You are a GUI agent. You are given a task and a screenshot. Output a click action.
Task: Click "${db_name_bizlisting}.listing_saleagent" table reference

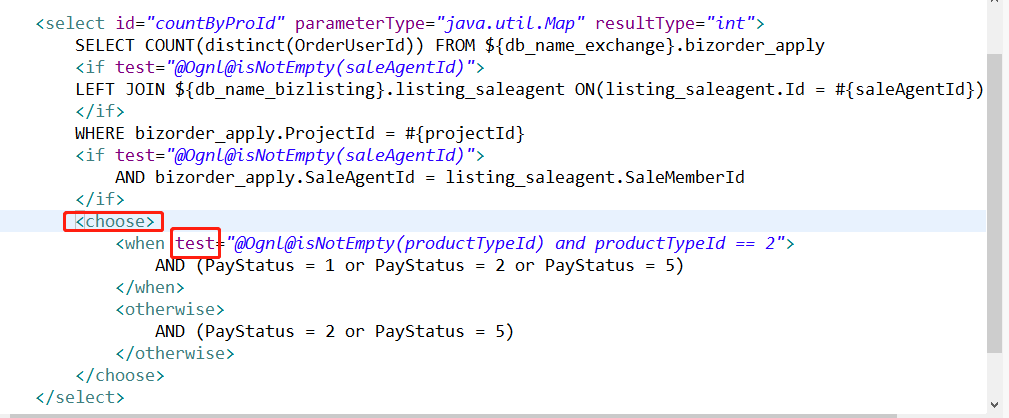click(x=369, y=89)
